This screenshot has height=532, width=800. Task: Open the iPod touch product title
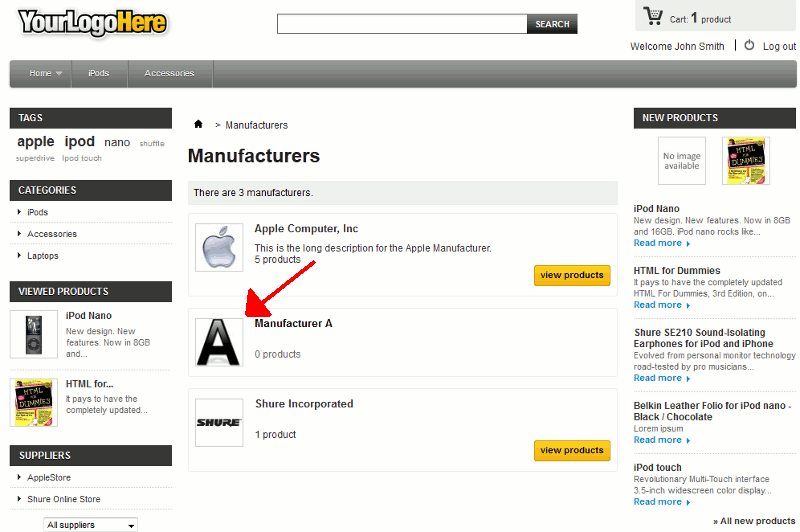(x=658, y=467)
